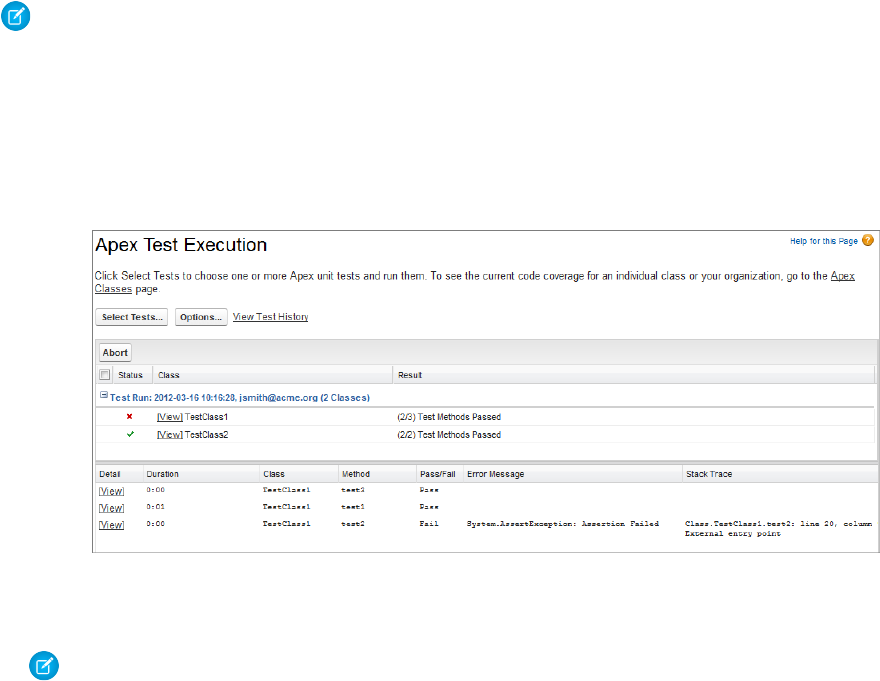The image size is (880, 681).
Task: Open the View link for TestClass1
Action: [x=169, y=416]
